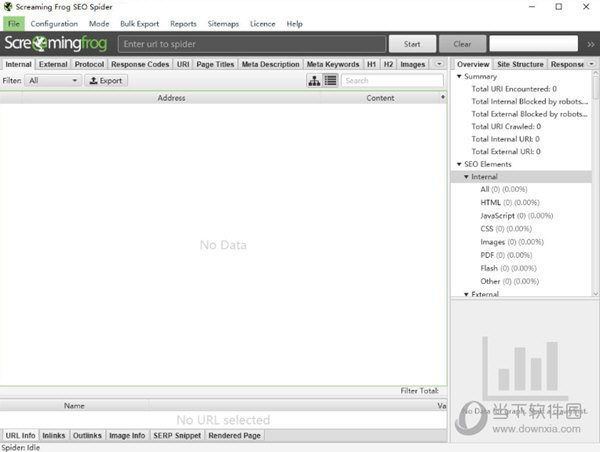Select the Image Info bottom tab

click(x=127, y=436)
